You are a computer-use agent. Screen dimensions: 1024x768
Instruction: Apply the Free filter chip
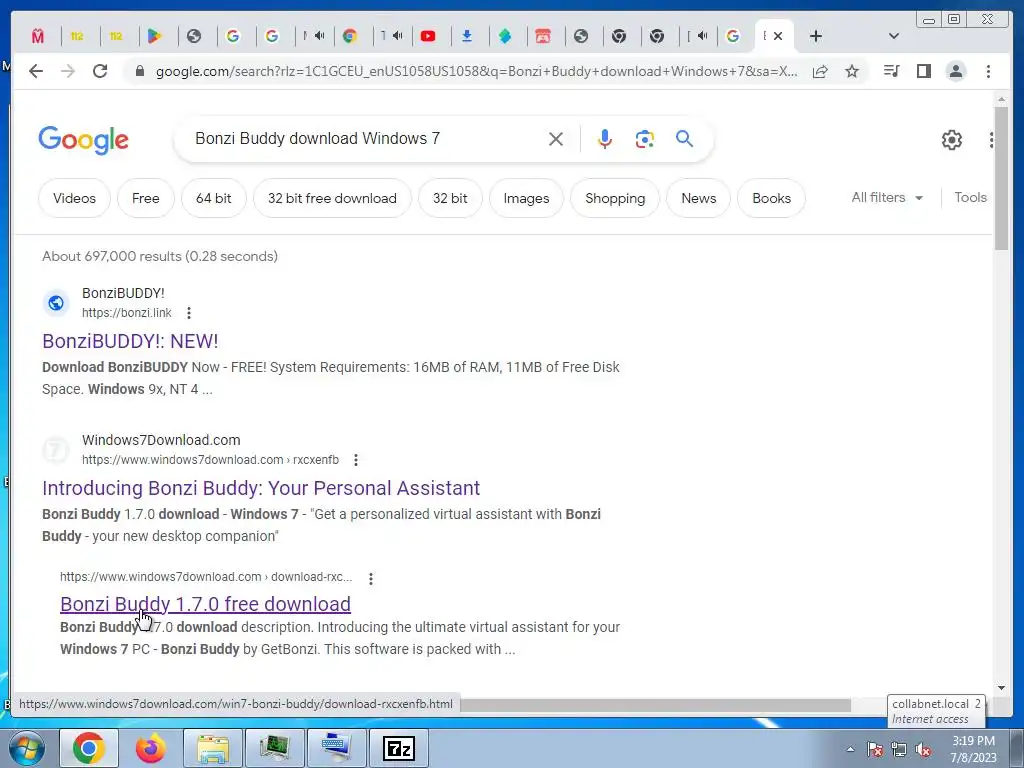click(146, 198)
